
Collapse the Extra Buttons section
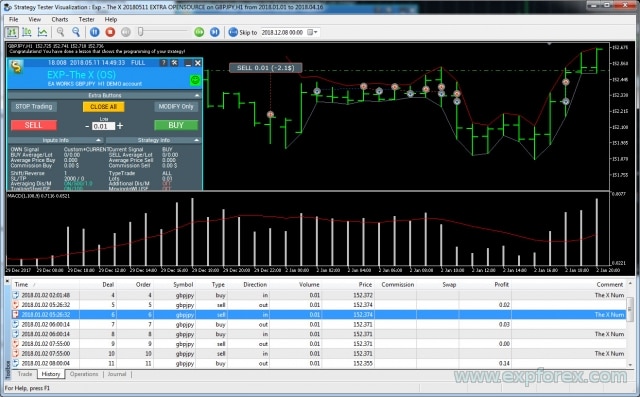pyautogui.click(x=197, y=95)
